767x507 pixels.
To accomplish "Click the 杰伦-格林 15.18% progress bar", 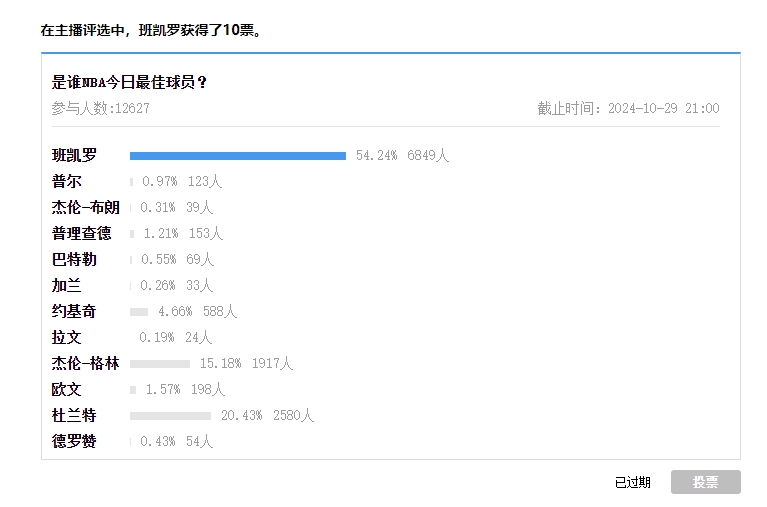I will (160, 364).
